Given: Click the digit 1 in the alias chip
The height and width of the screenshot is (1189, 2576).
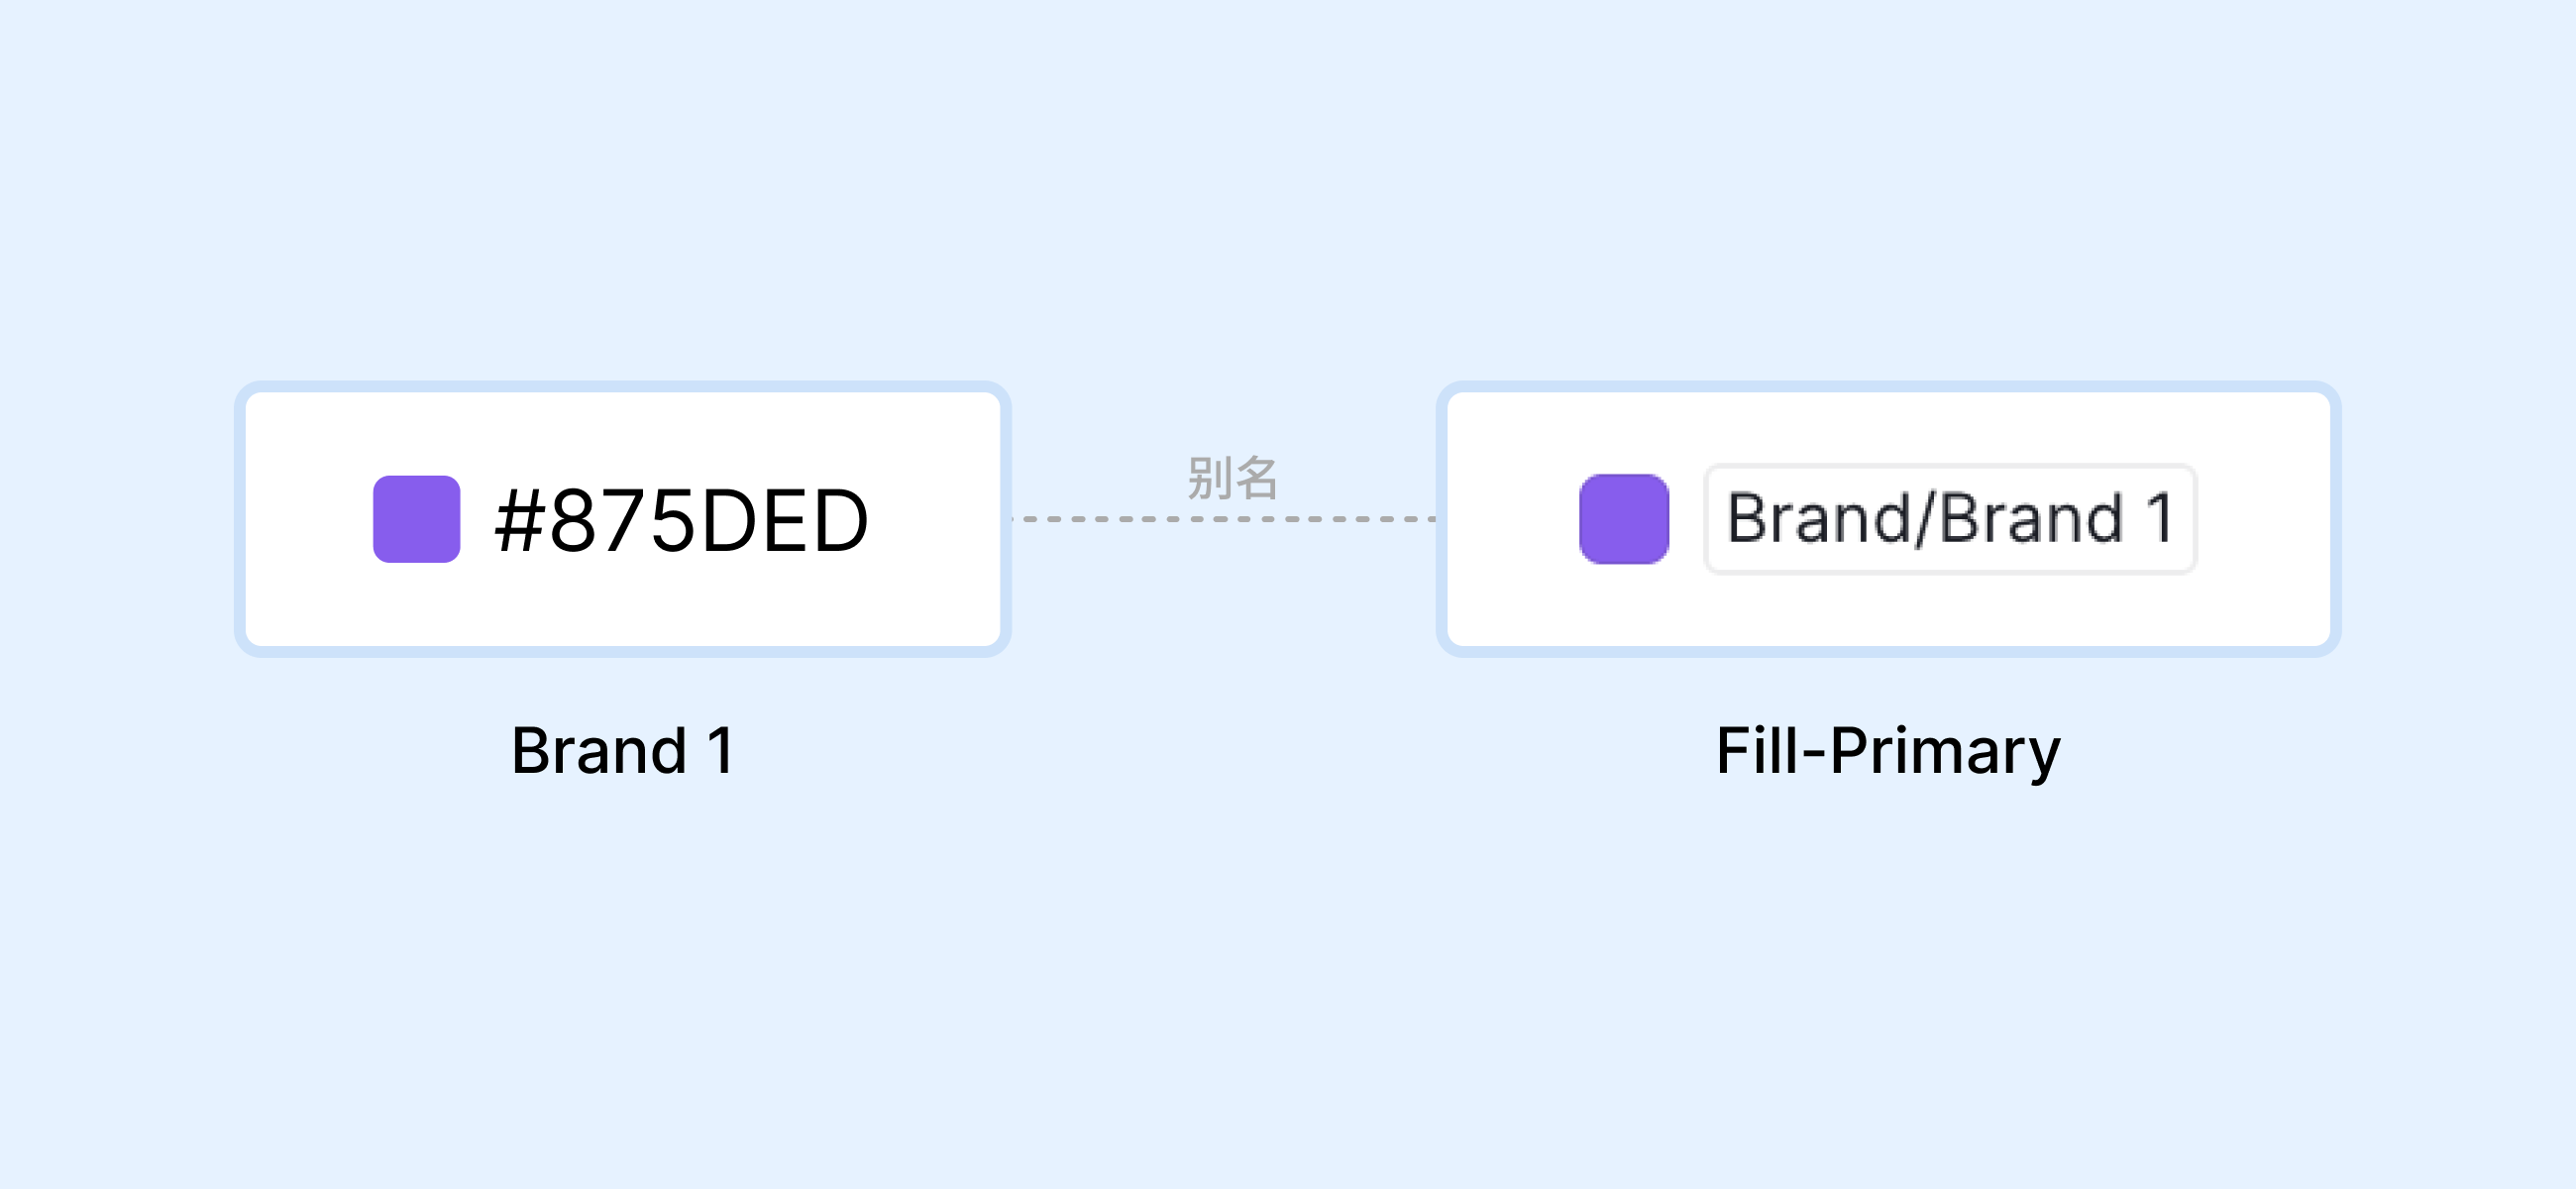Looking at the screenshot, I should tap(2159, 519).
